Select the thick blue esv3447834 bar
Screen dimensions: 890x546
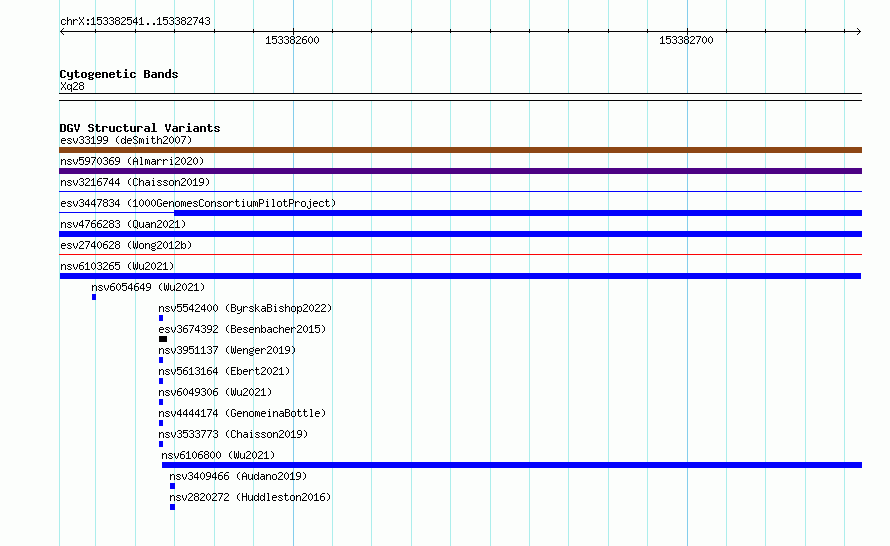(518, 213)
